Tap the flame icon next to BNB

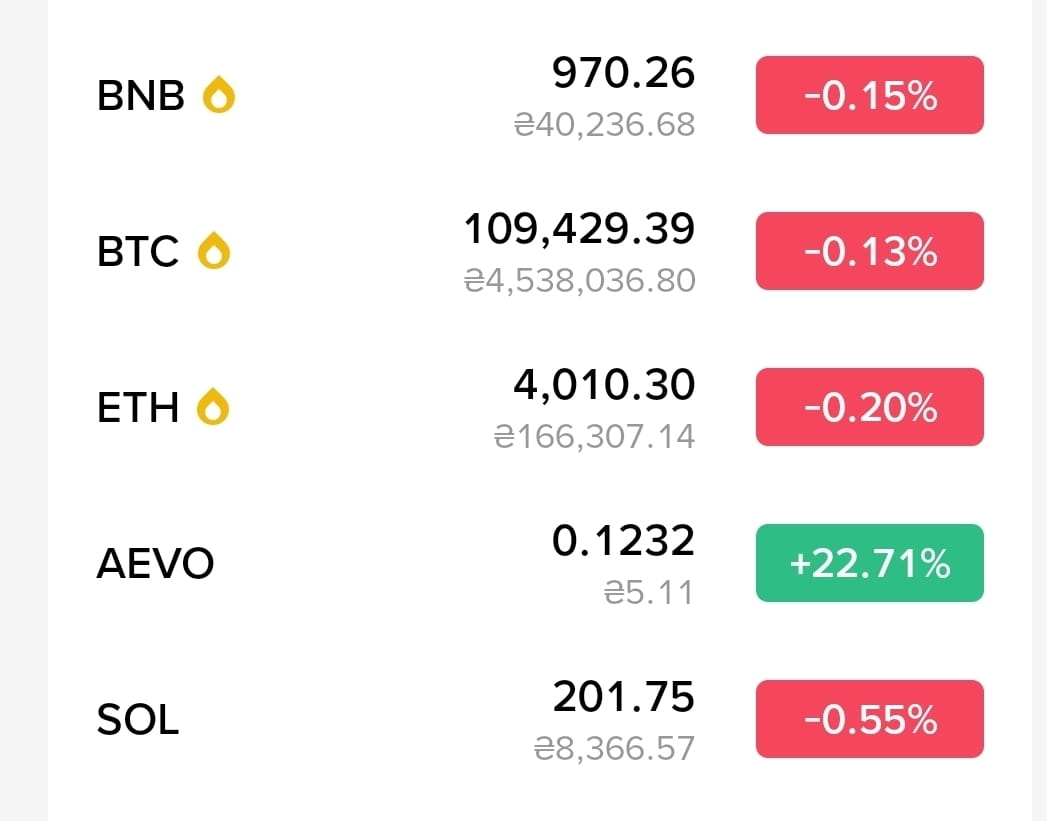219,95
